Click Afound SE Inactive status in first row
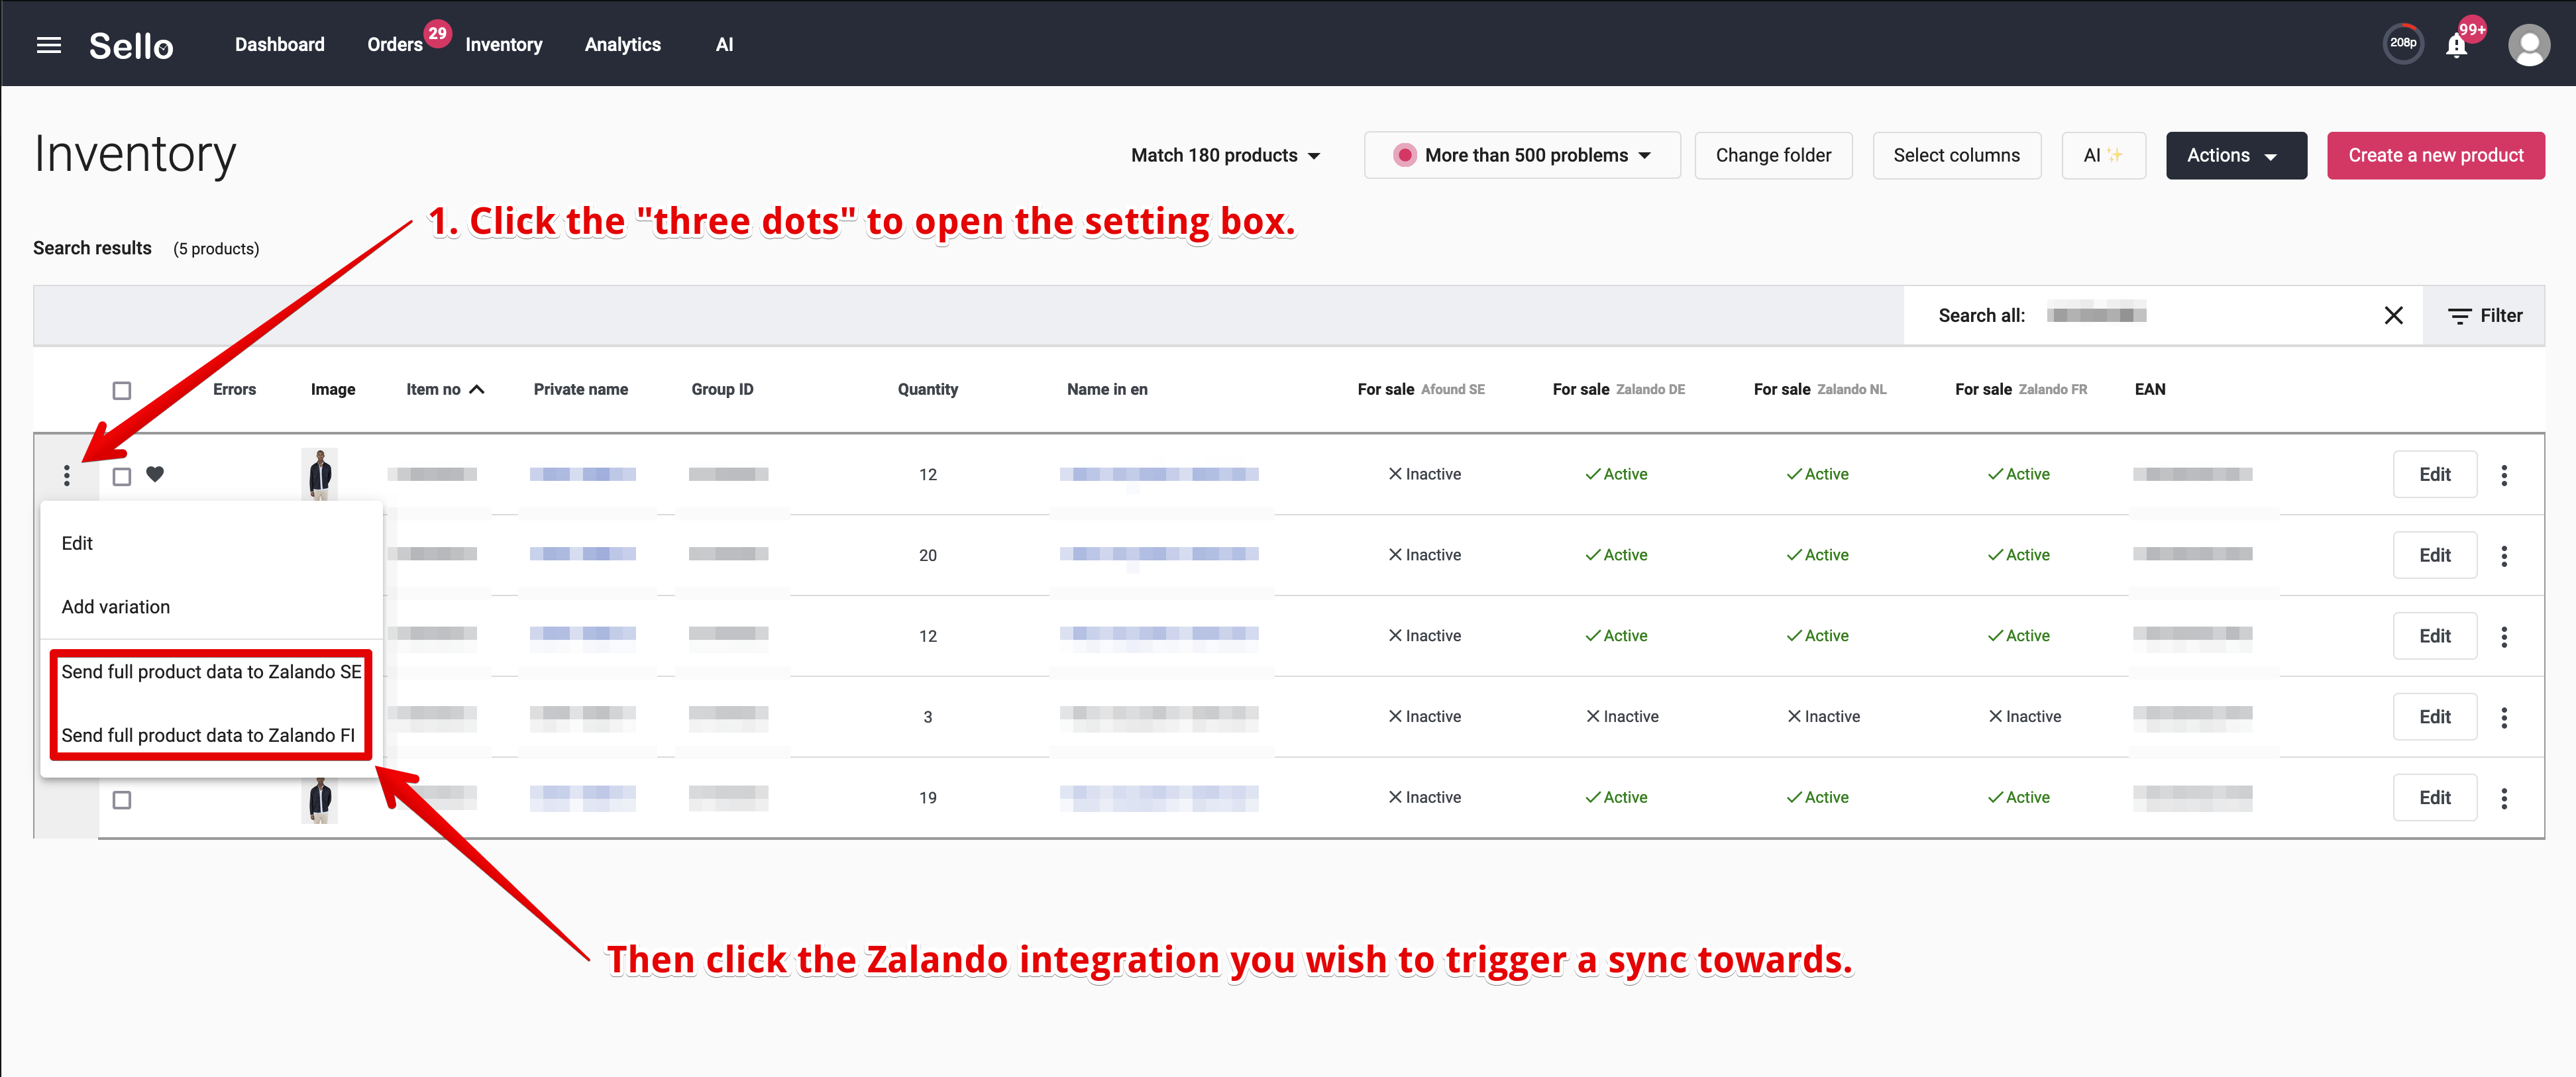Screen dimensions: 2576x1077 pos(1424,475)
